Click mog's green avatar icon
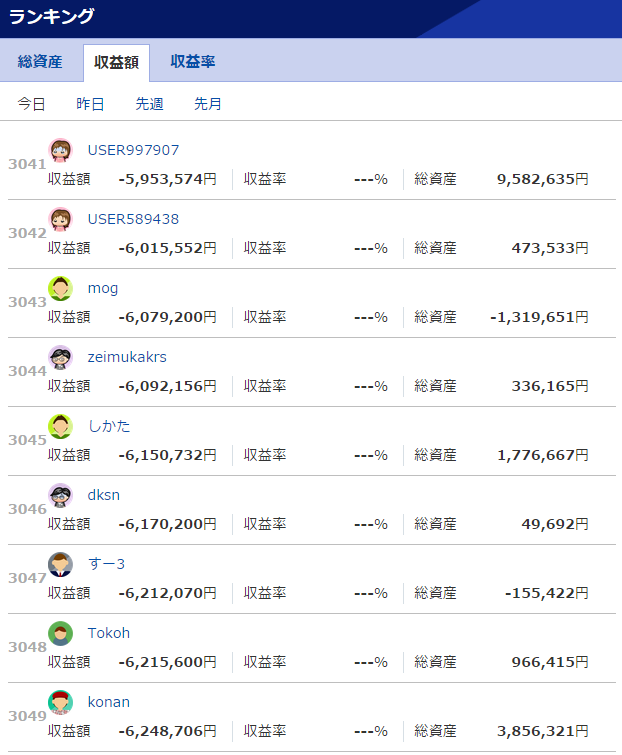This screenshot has height=755, width=622. [60, 288]
